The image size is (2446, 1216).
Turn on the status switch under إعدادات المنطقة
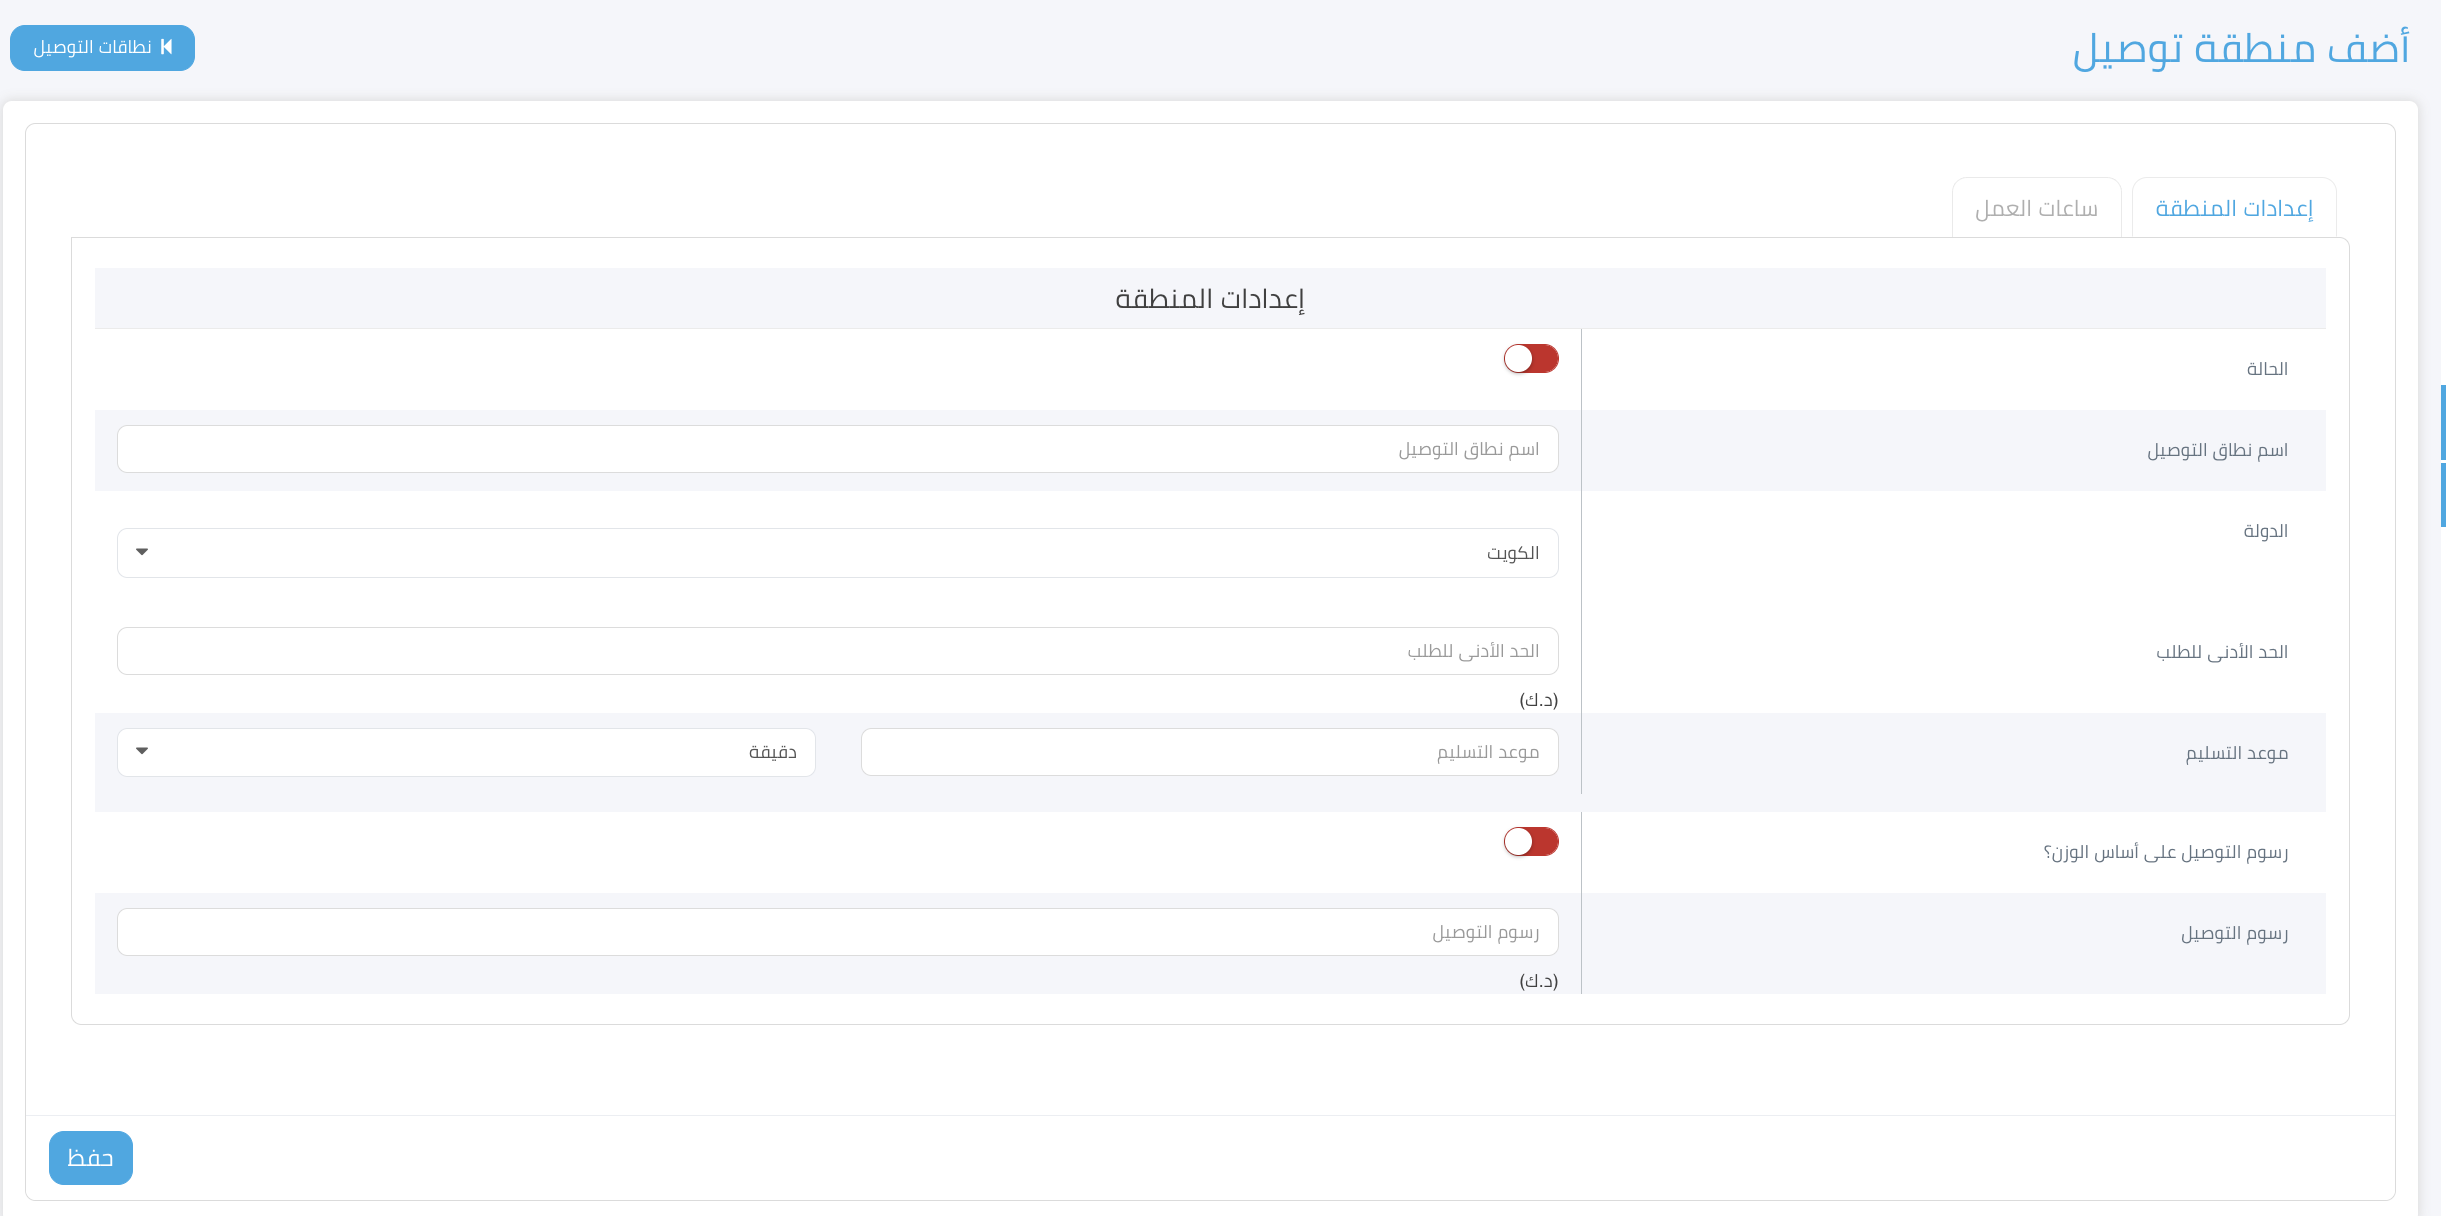pos(1530,359)
